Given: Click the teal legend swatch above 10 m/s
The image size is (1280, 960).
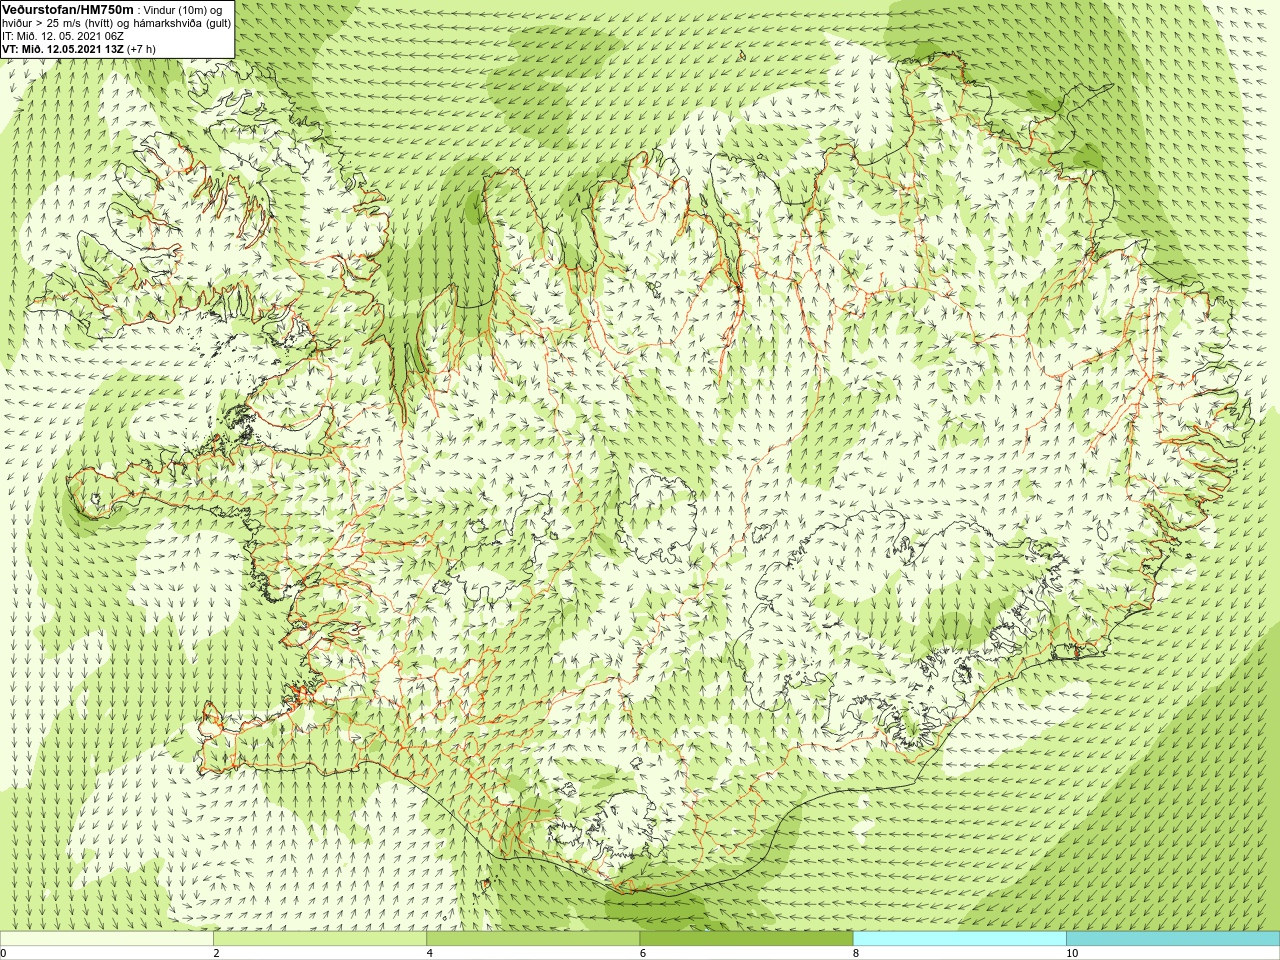Looking at the screenshot, I should pyautogui.click(x=1173, y=939).
